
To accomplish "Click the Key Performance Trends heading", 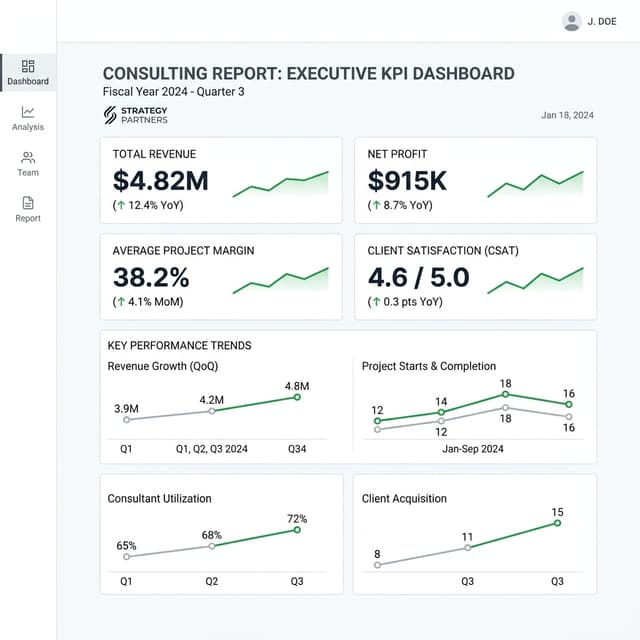I will click(x=179, y=345).
